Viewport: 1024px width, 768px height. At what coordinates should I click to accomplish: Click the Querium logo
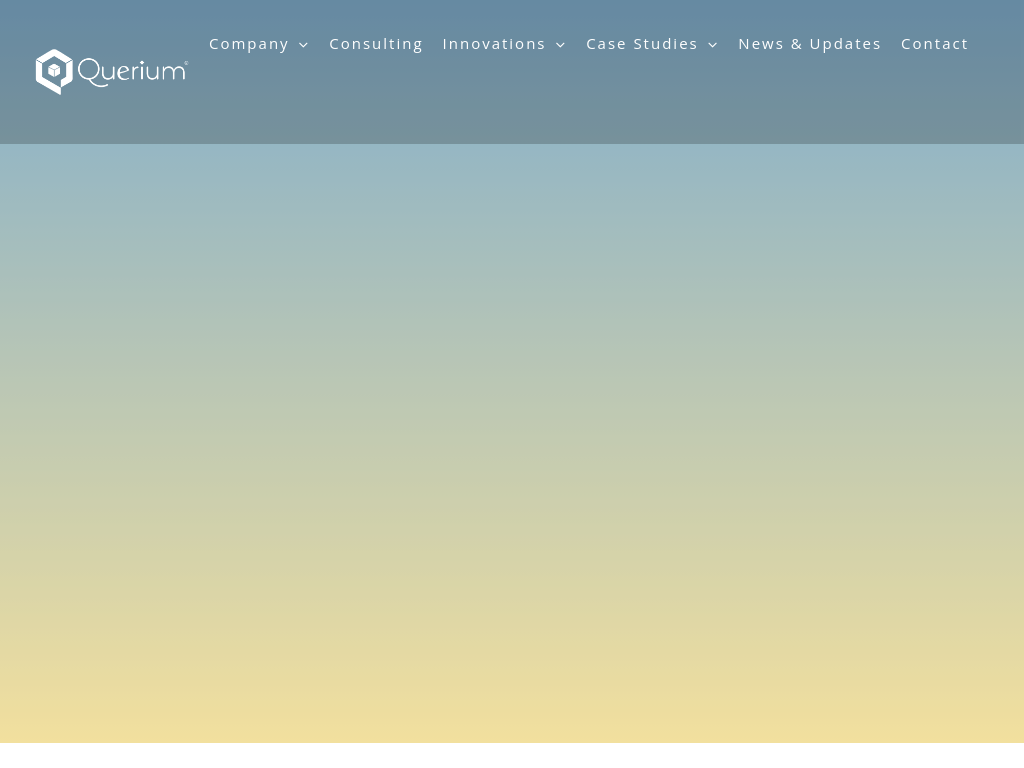pyautogui.click(x=112, y=72)
